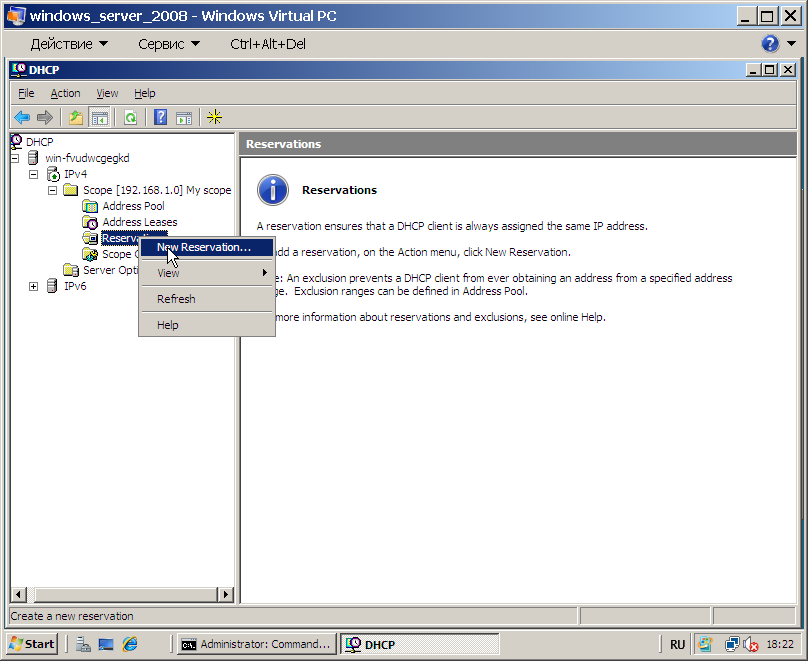Click the 18:22 system clock
The height and width of the screenshot is (661, 808).
[780, 645]
